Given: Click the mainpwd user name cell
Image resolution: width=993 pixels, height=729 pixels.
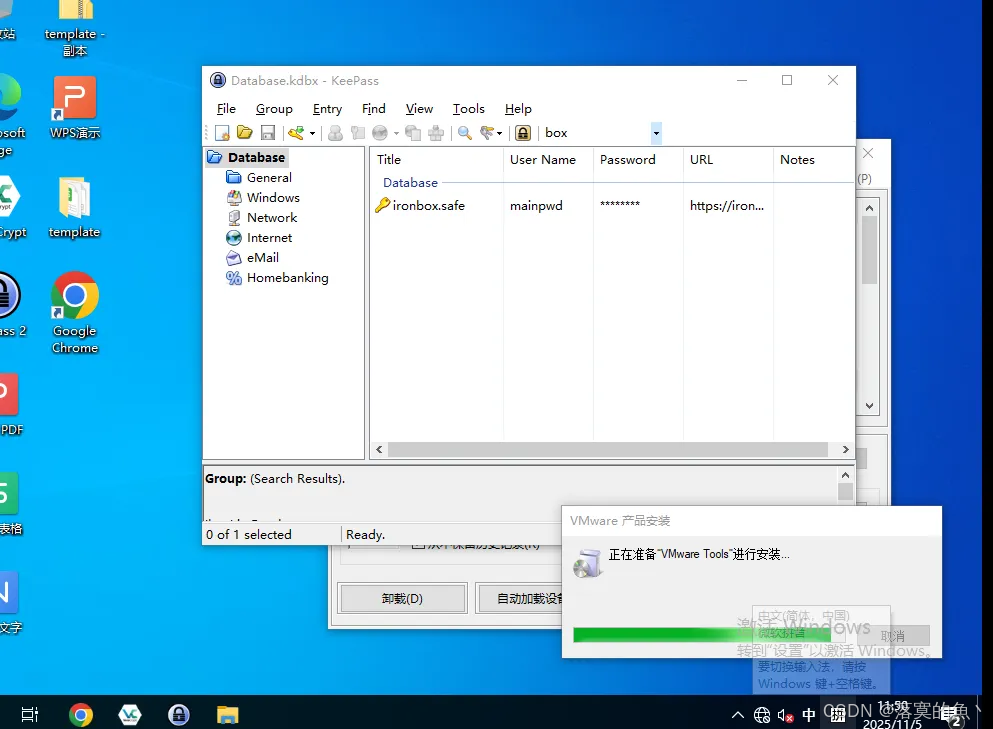Looking at the screenshot, I should pos(536,206).
